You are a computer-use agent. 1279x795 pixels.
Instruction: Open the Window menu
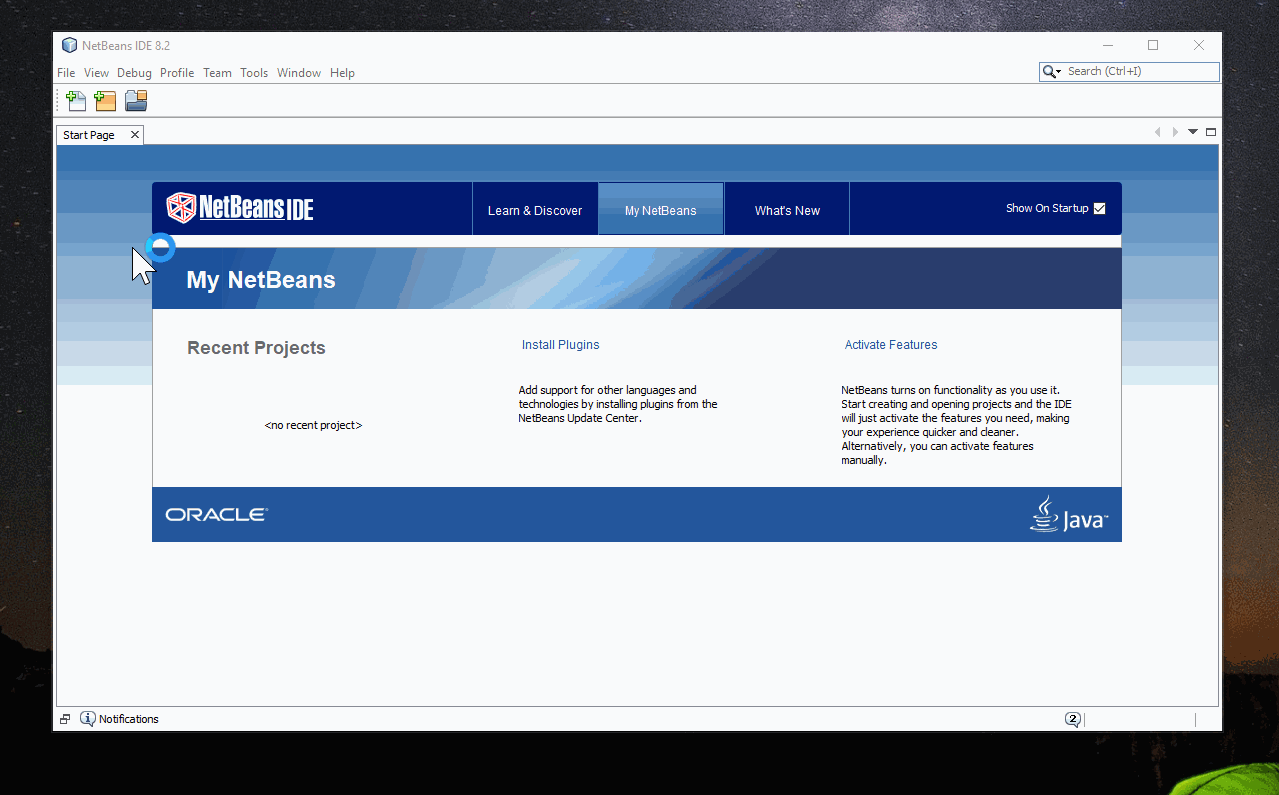(299, 73)
